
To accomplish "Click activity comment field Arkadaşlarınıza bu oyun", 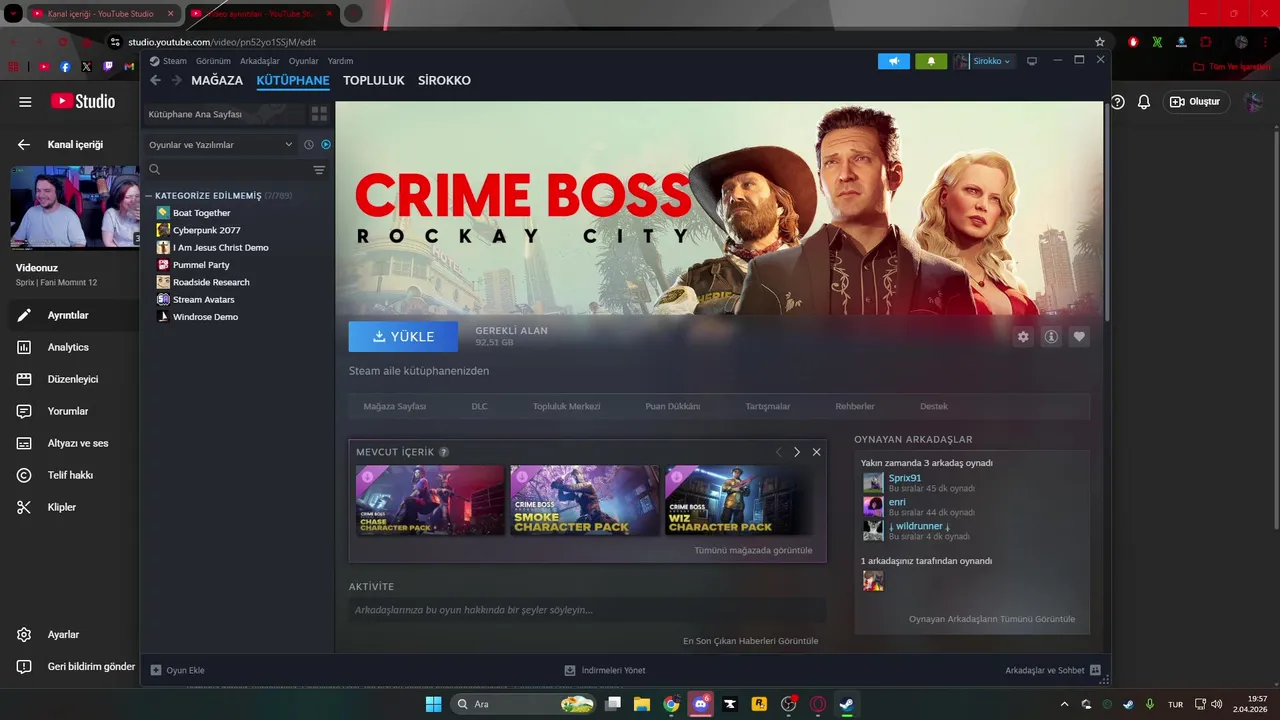I will 588,610.
